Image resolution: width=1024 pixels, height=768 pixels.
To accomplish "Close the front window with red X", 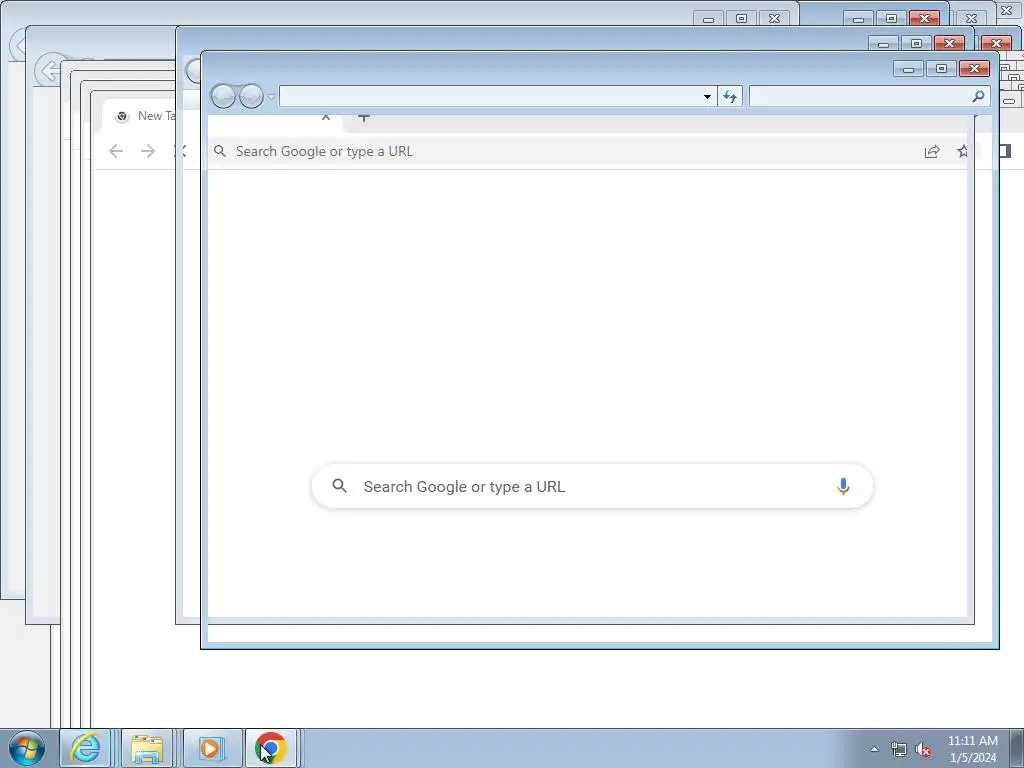I will pyautogui.click(x=974, y=69).
